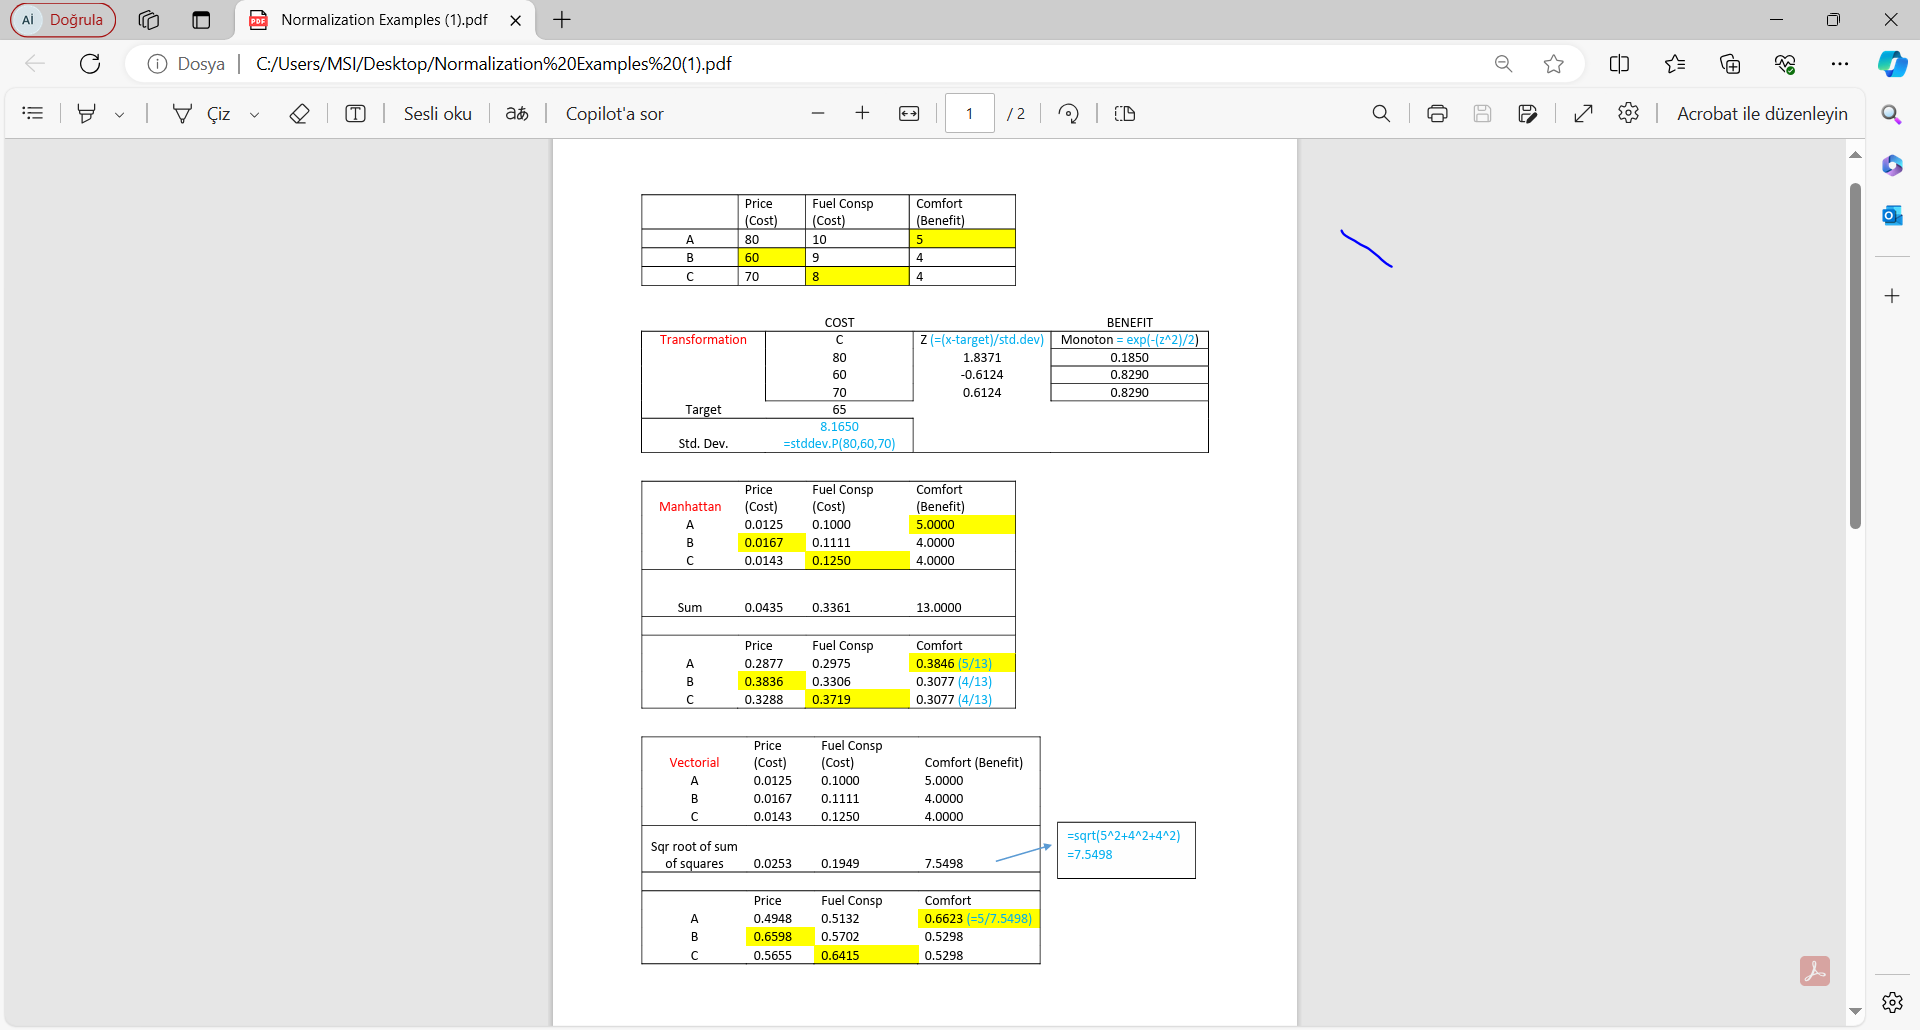Screen dimensions: 1920x1030
Task: Open split screen view
Action: [1620, 64]
